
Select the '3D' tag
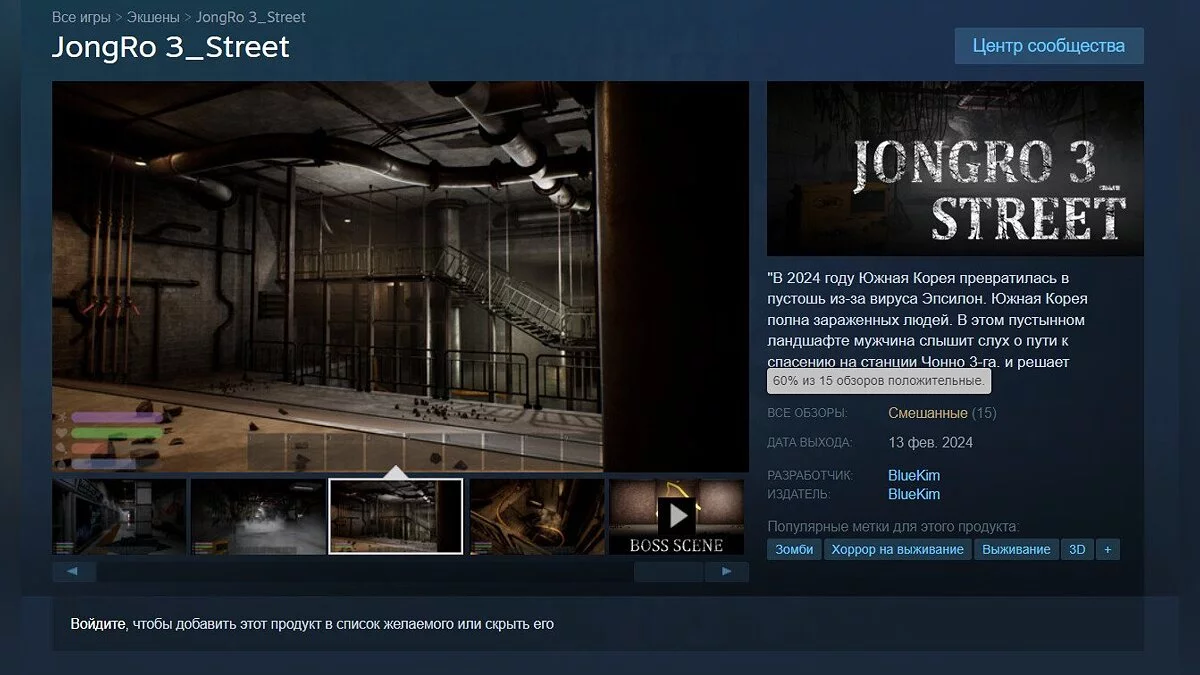1077,549
